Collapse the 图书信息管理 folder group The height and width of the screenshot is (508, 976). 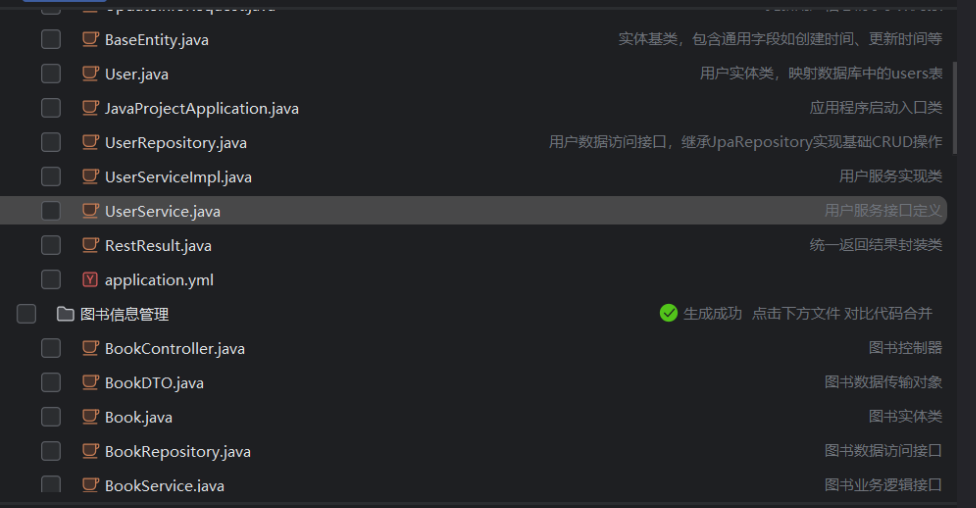pos(124,314)
